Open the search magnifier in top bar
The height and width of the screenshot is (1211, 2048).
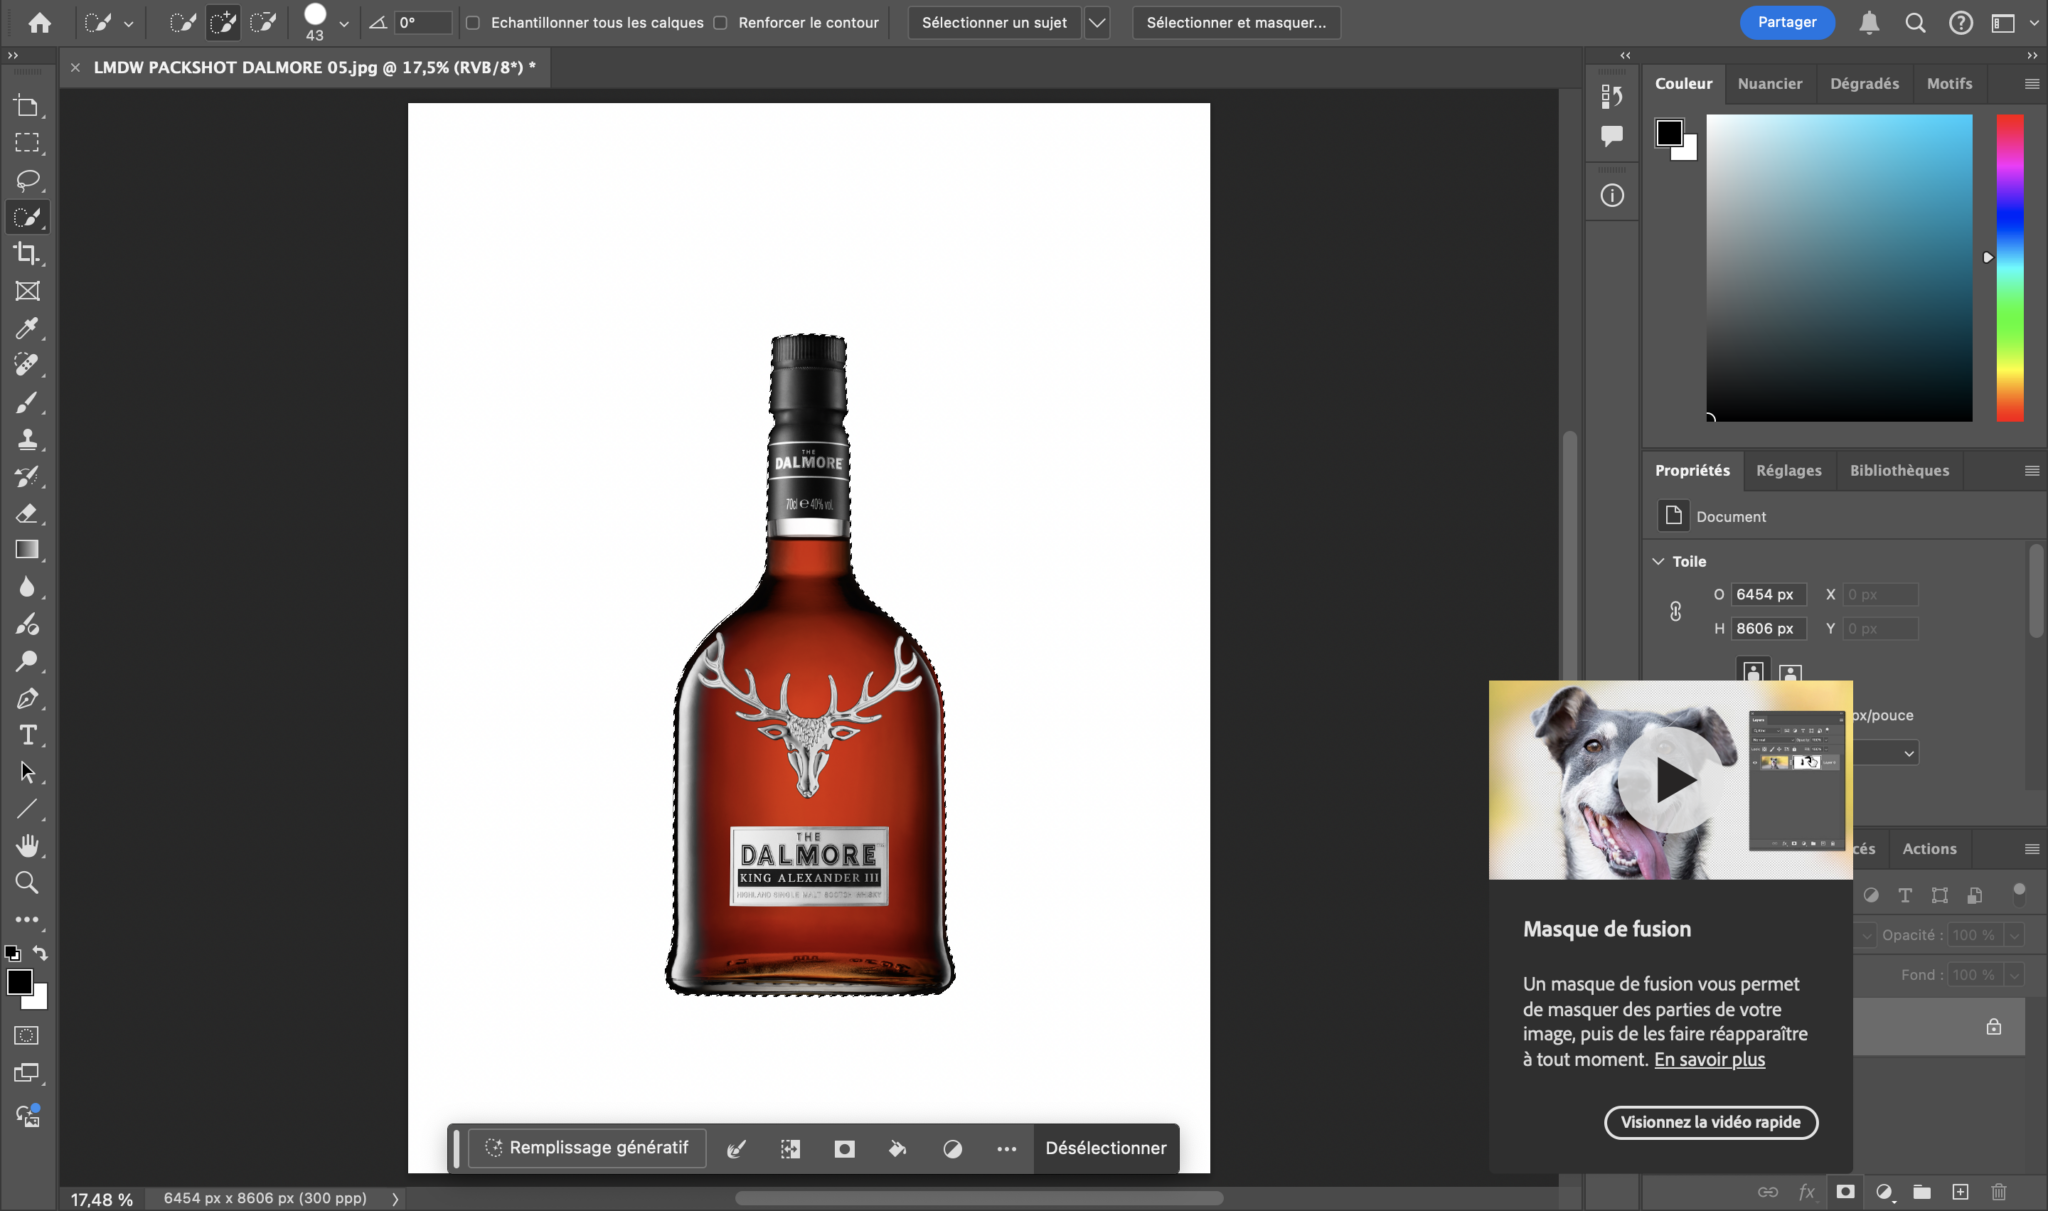1915,22
